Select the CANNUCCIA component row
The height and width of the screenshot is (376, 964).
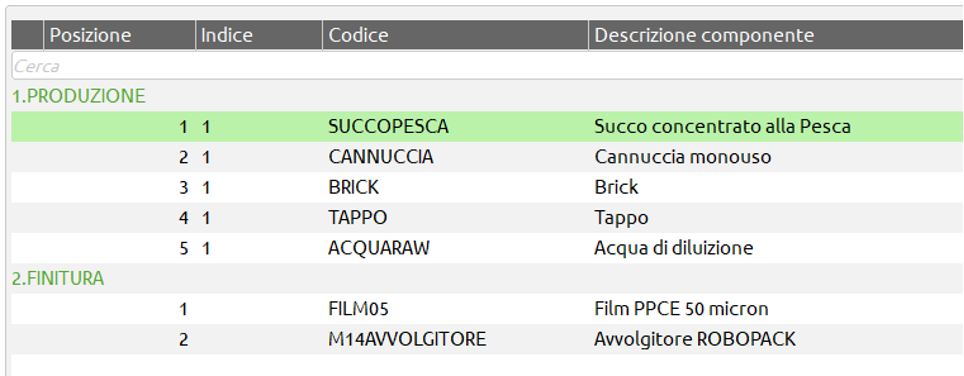click(x=487, y=157)
